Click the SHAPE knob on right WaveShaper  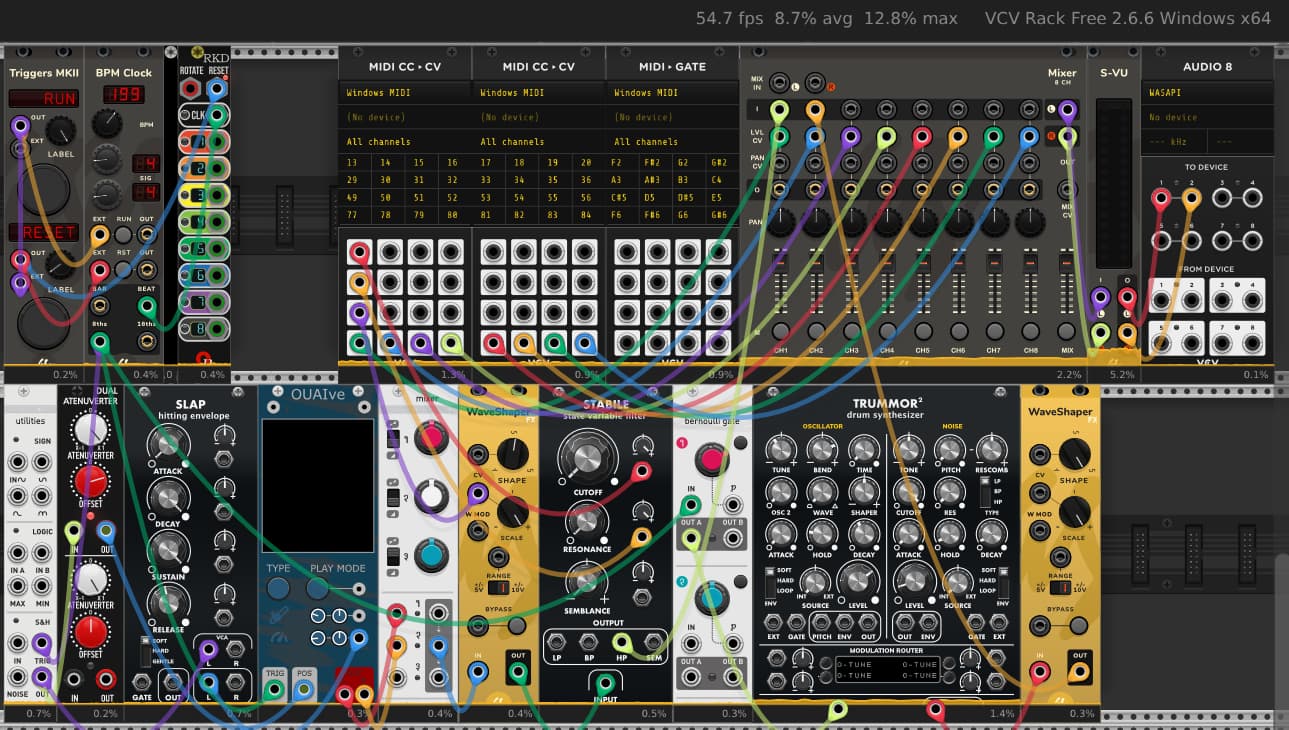click(1075, 453)
